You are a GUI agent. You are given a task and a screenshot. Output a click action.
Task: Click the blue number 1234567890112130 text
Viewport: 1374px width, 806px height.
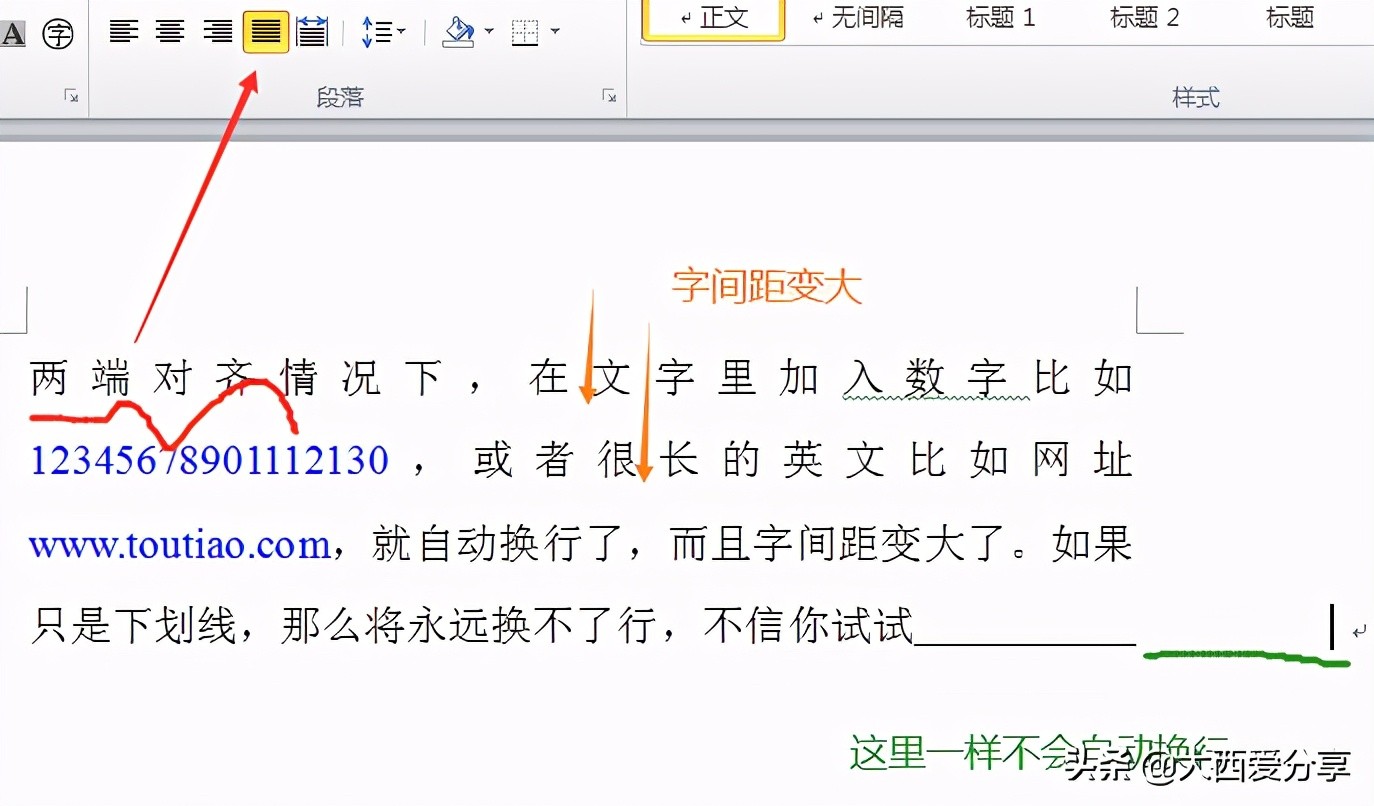pos(209,461)
